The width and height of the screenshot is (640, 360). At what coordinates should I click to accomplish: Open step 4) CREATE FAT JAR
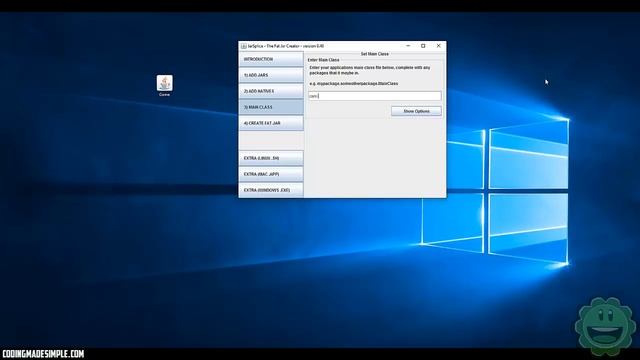pyautogui.click(x=271, y=123)
